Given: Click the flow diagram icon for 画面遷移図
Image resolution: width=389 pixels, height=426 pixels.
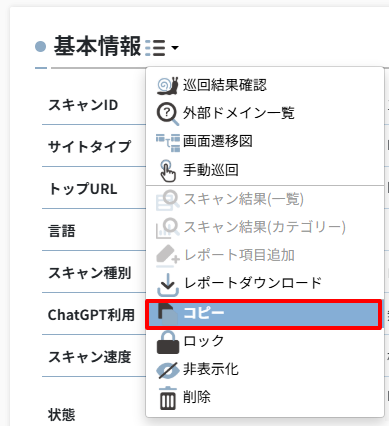Looking at the screenshot, I should (168, 142).
